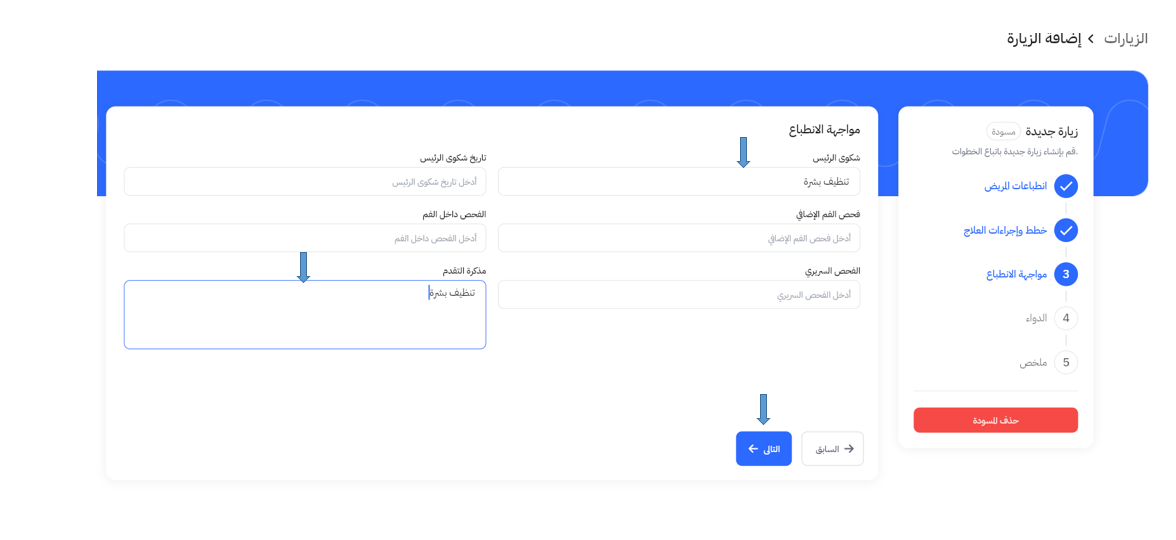Go to the مواجهة الانطباع step label
The height and width of the screenshot is (540, 1176).
pyautogui.click(x=1016, y=274)
